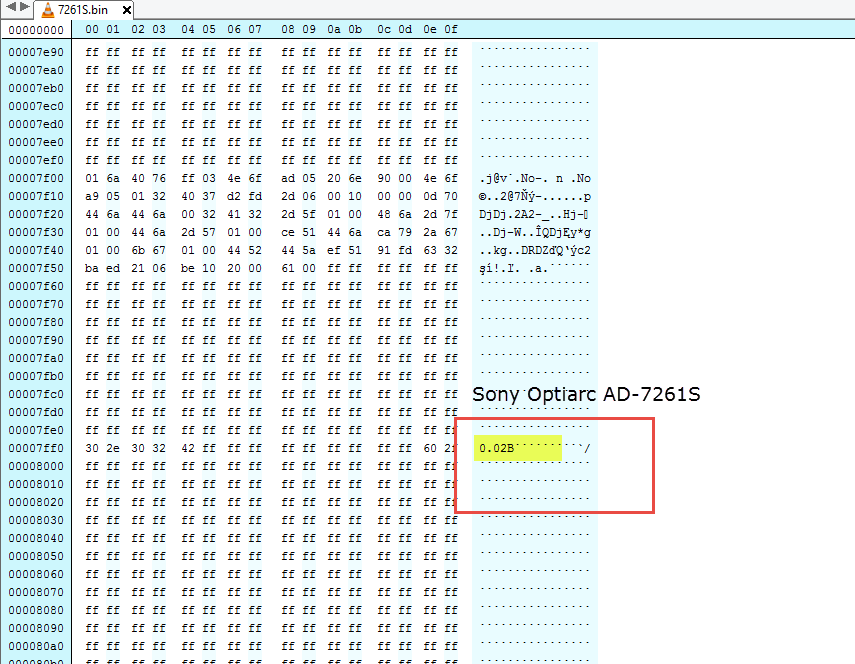The height and width of the screenshot is (664, 855).
Task: Click row offset 00007fe0
Action: coord(36,430)
